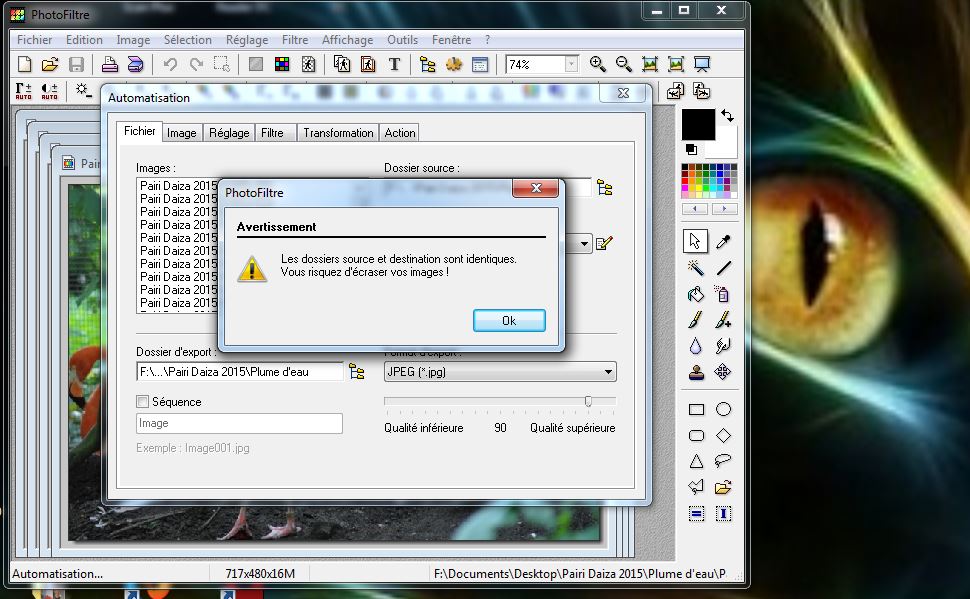Click the JPEG quality slider handle

(588, 401)
